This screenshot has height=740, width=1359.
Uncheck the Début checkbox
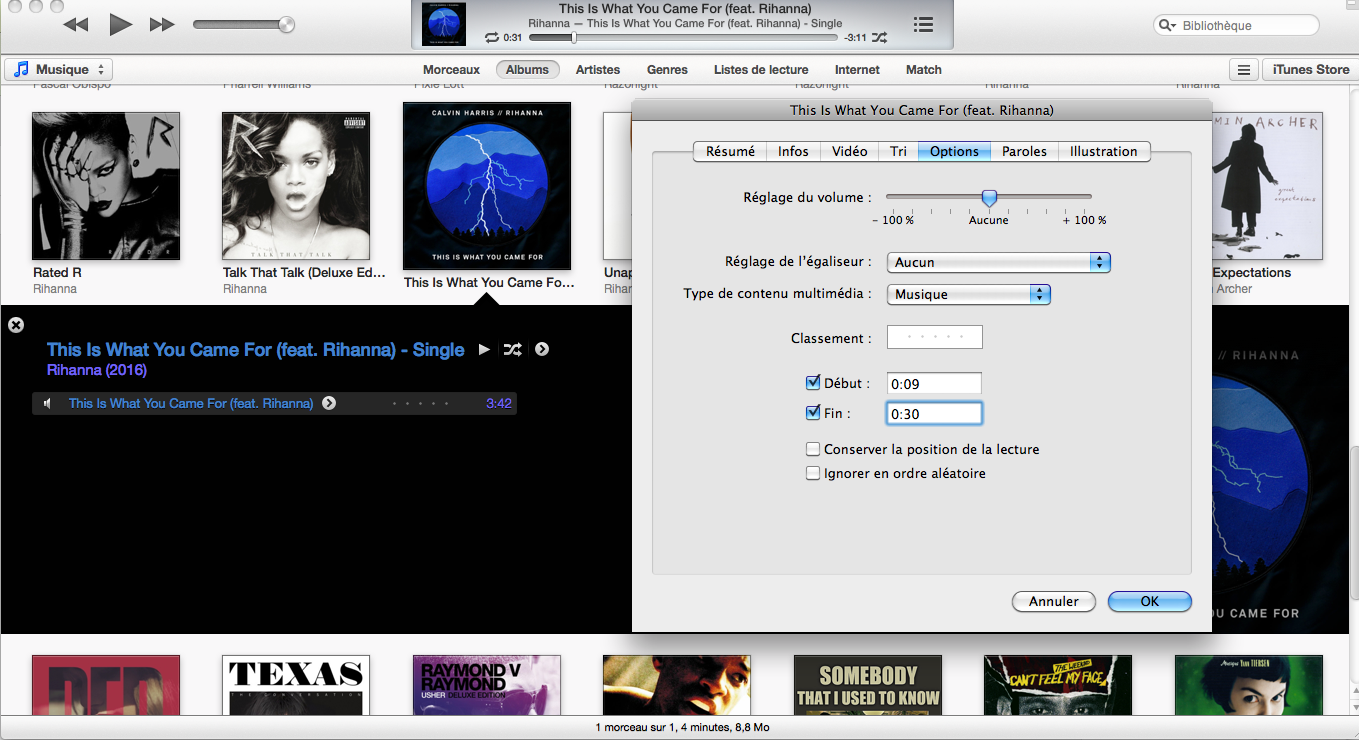pos(813,382)
